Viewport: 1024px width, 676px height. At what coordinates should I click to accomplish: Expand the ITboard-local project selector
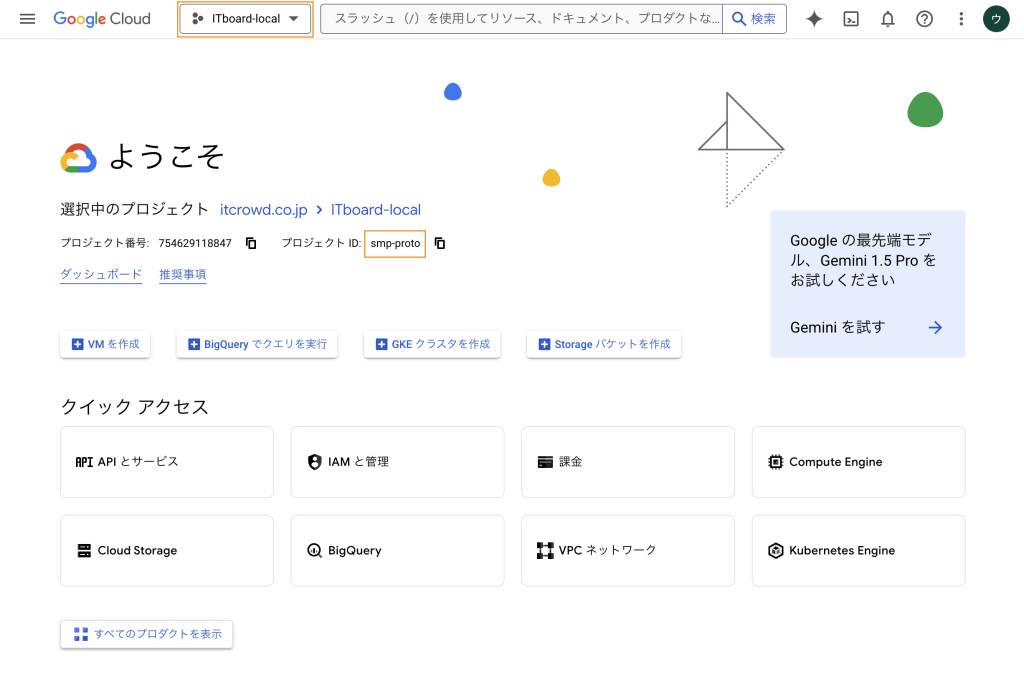245,19
